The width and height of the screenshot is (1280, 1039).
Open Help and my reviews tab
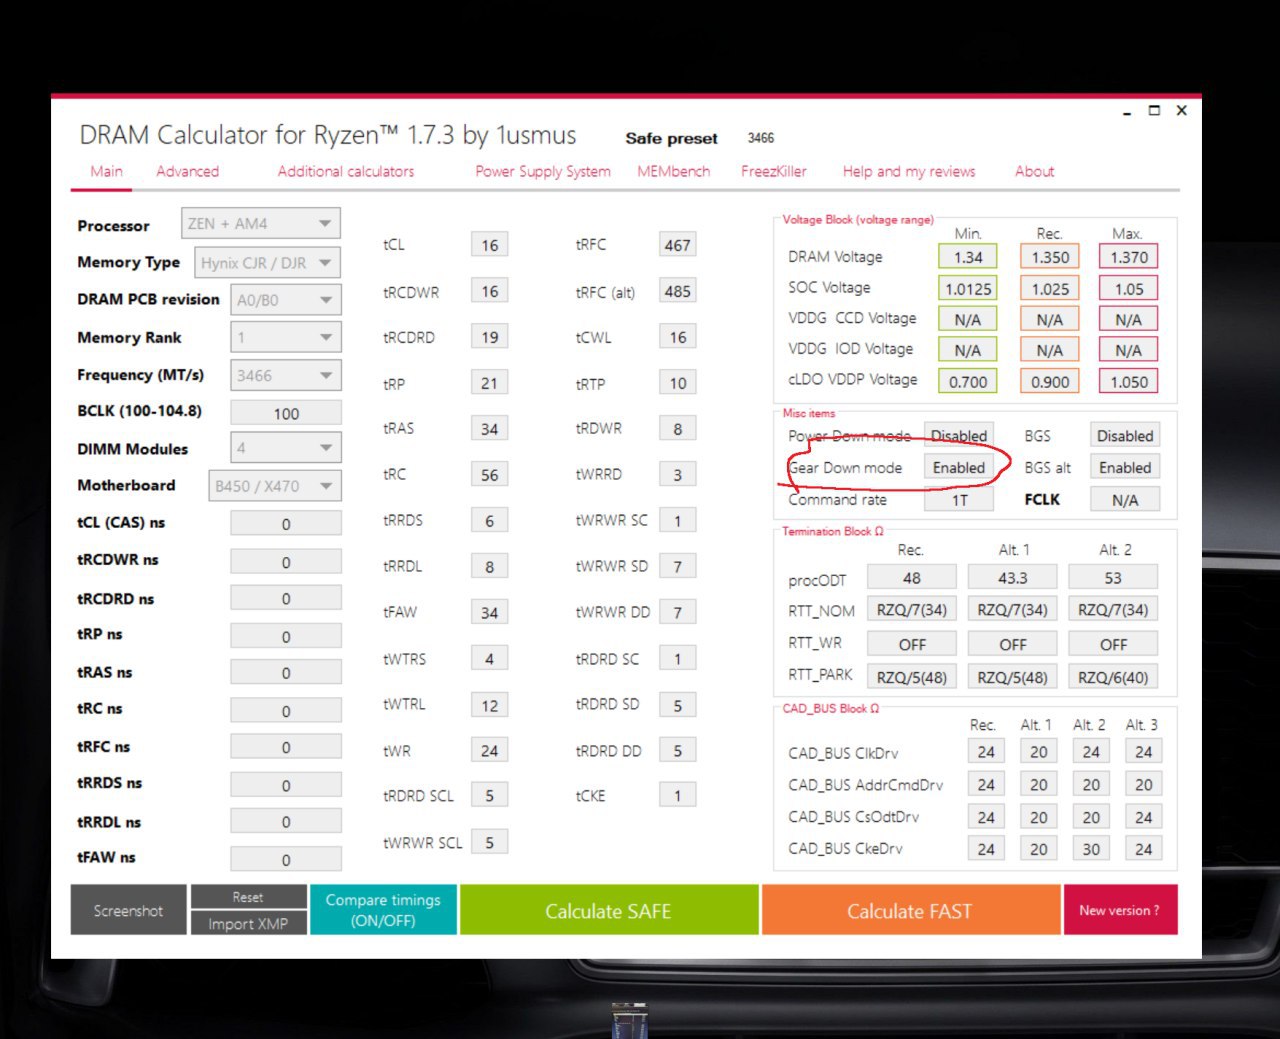tap(909, 171)
